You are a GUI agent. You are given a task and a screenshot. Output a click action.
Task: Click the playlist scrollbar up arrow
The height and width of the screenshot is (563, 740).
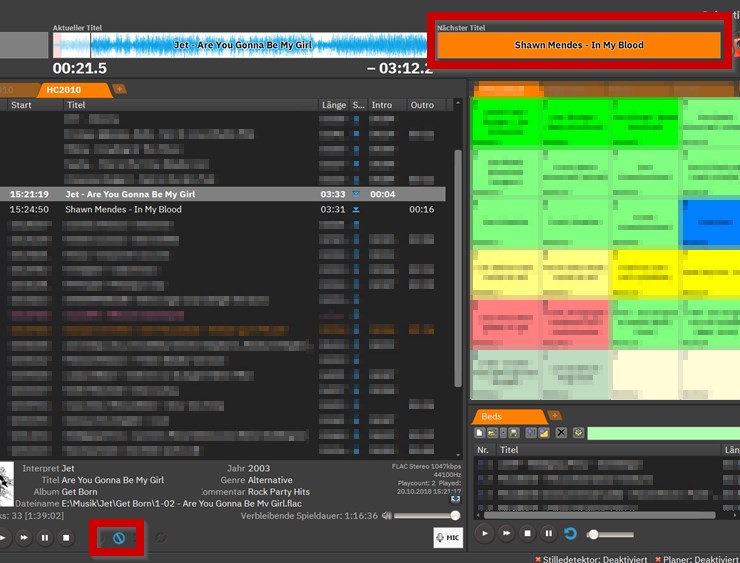pos(458,102)
